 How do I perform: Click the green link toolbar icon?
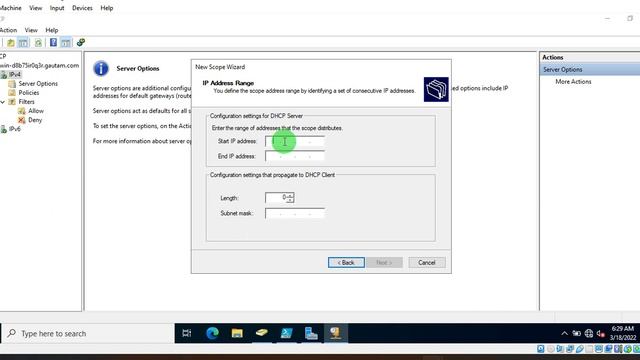[x=81, y=42]
